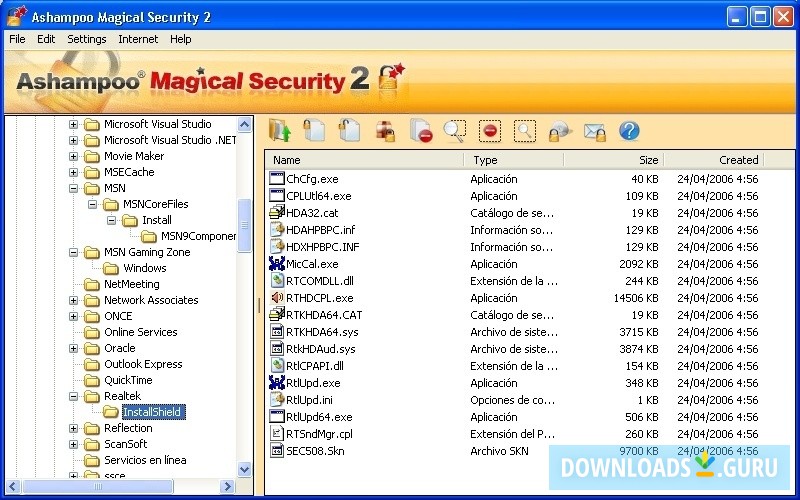The image size is (800, 500).
Task: Click the RTSndMgr.cpl file icon
Action: point(277,434)
